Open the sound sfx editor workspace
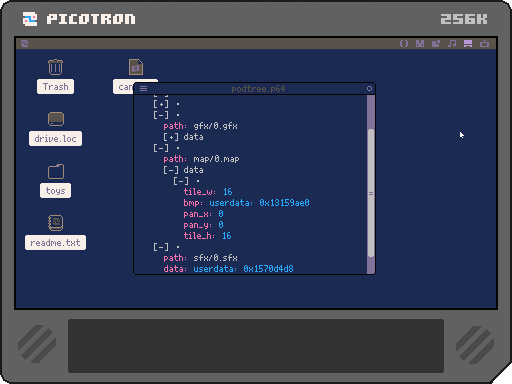The height and width of the screenshot is (384, 512). coord(452,44)
